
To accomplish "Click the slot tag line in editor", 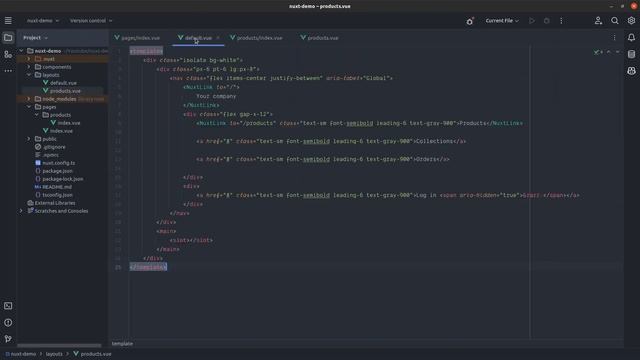I will pyautogui.click(x=191, y=240).
